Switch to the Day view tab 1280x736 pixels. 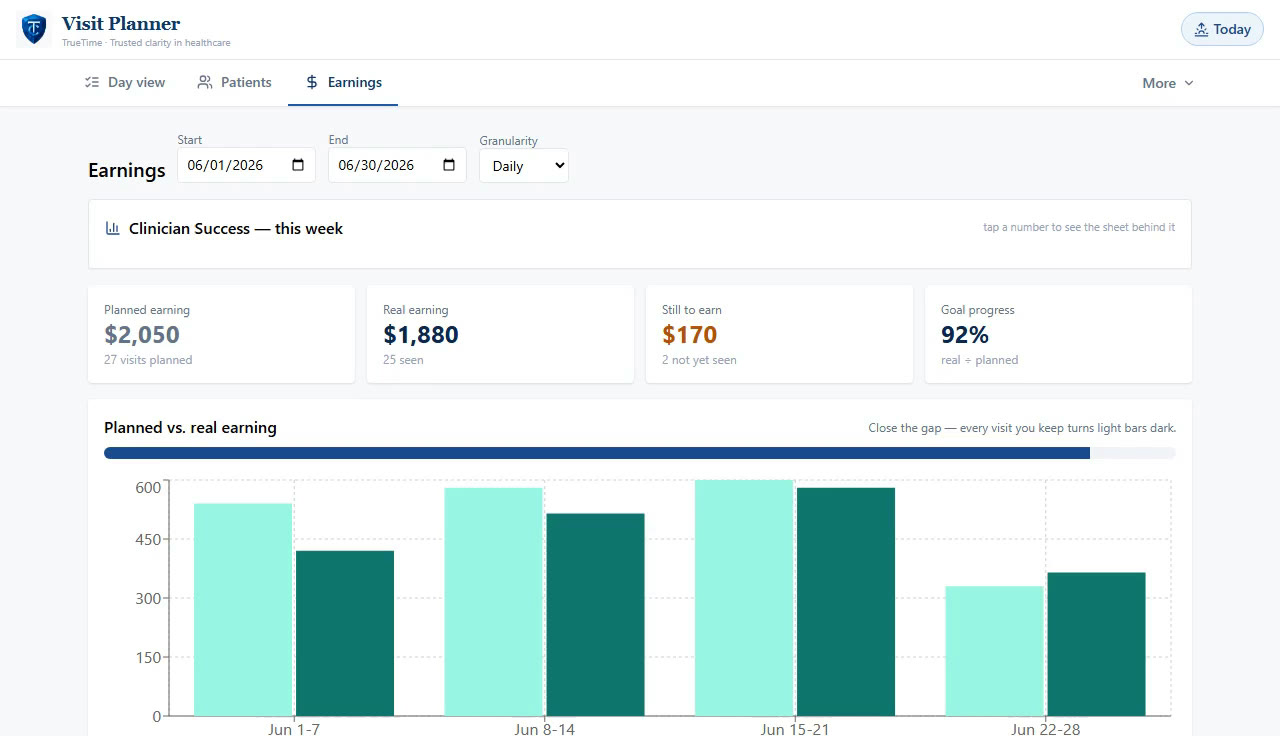coord(125,82)
